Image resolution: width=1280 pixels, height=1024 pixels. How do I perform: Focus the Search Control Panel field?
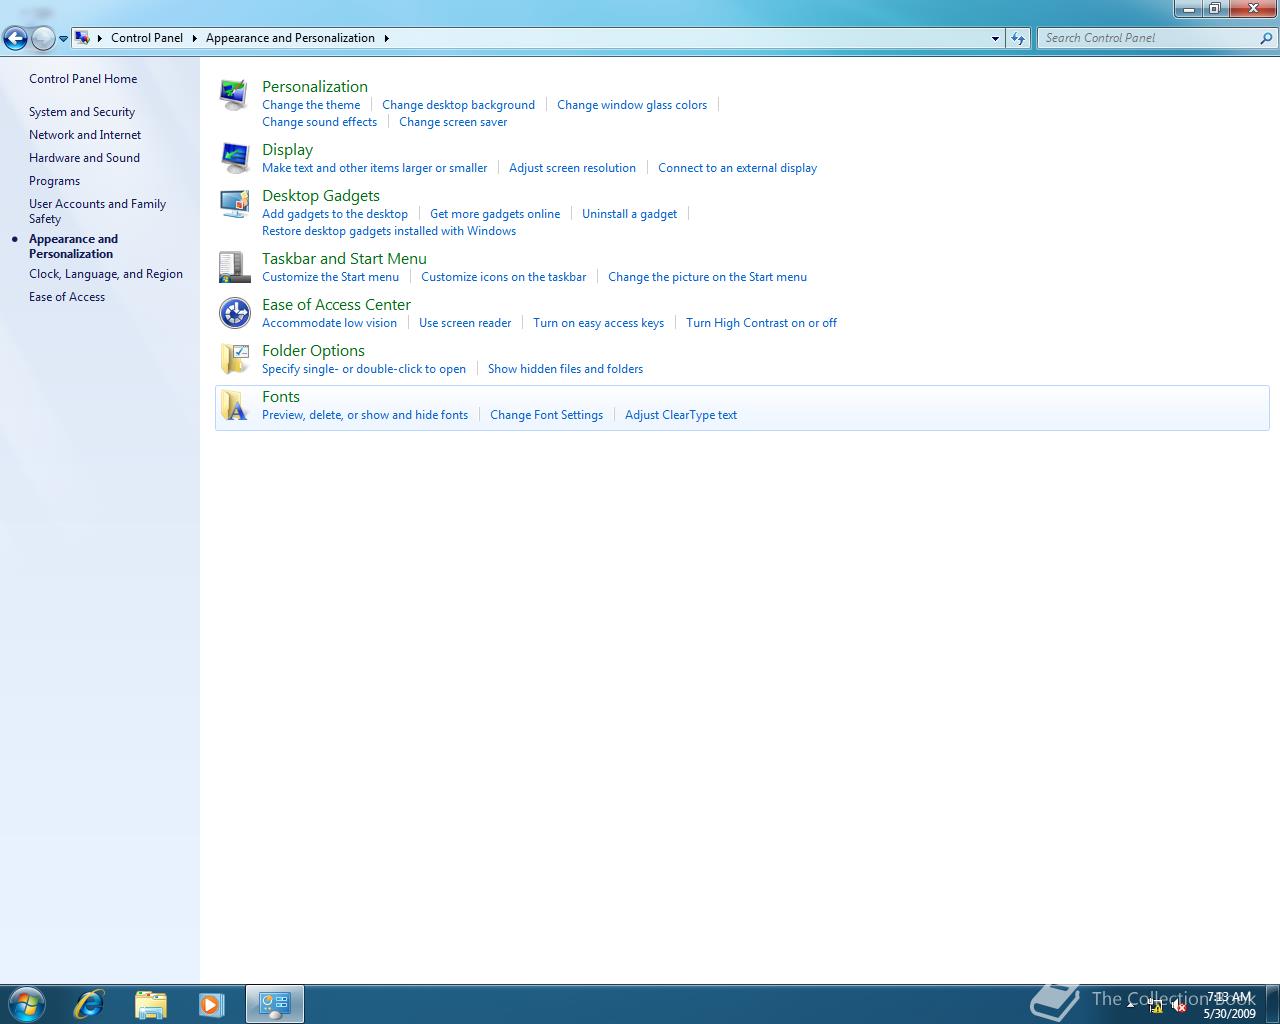tap(1147, 38)
